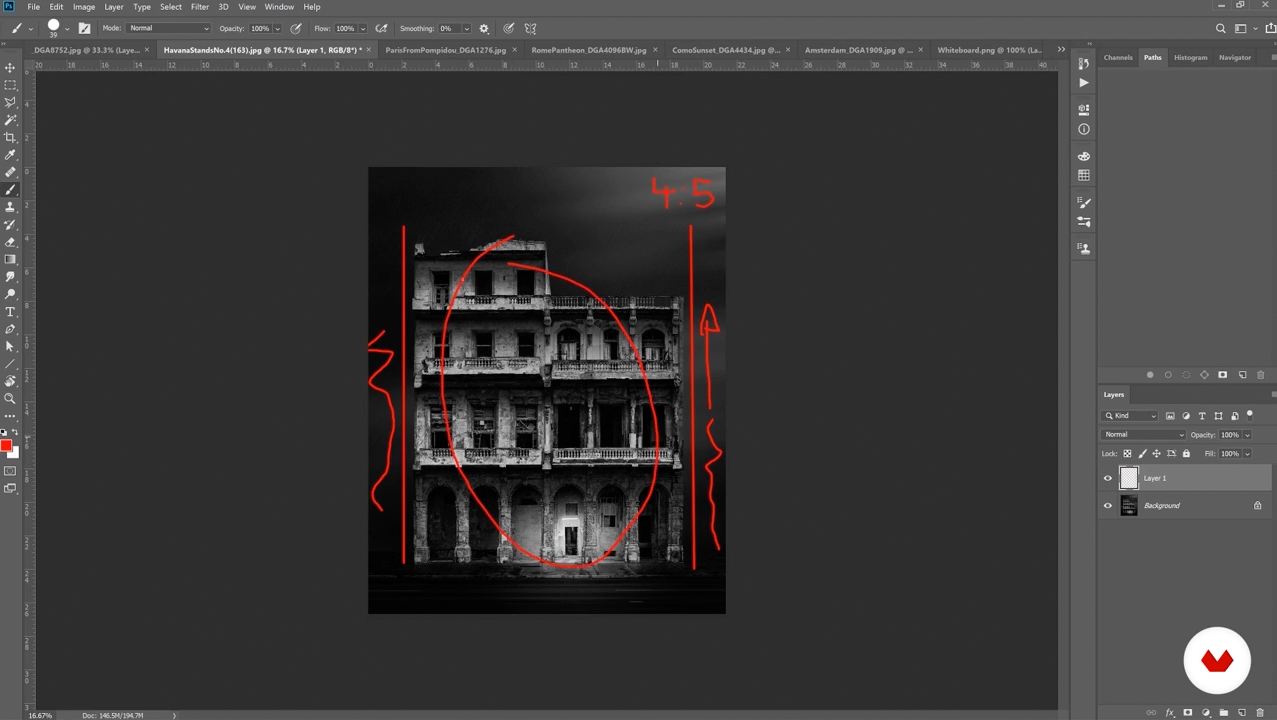
Task: Toggle pressure for opacity button
Action: [296, 28]
